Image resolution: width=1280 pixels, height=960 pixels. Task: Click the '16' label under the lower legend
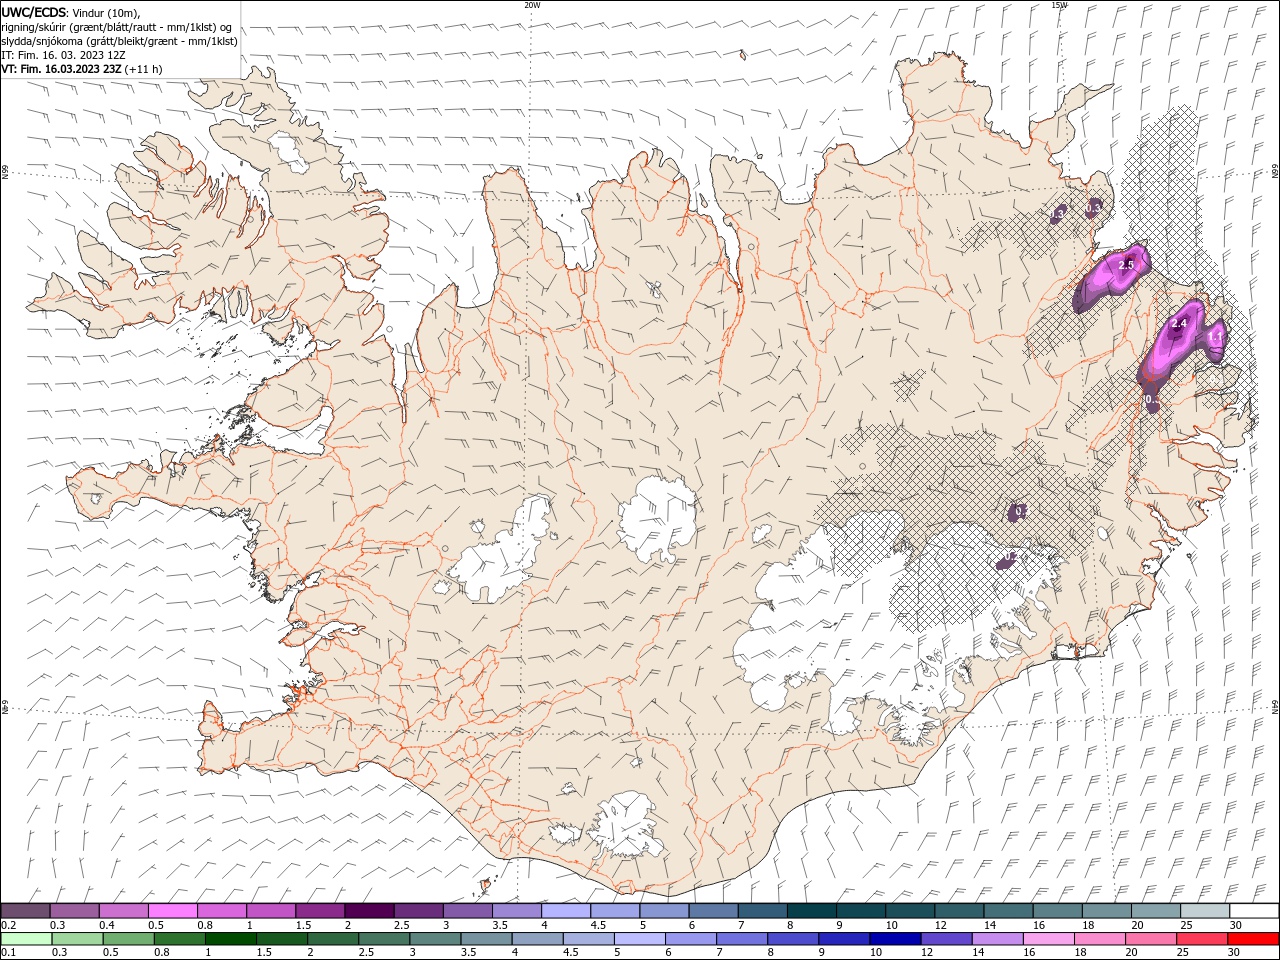(x=1029, y=953)
